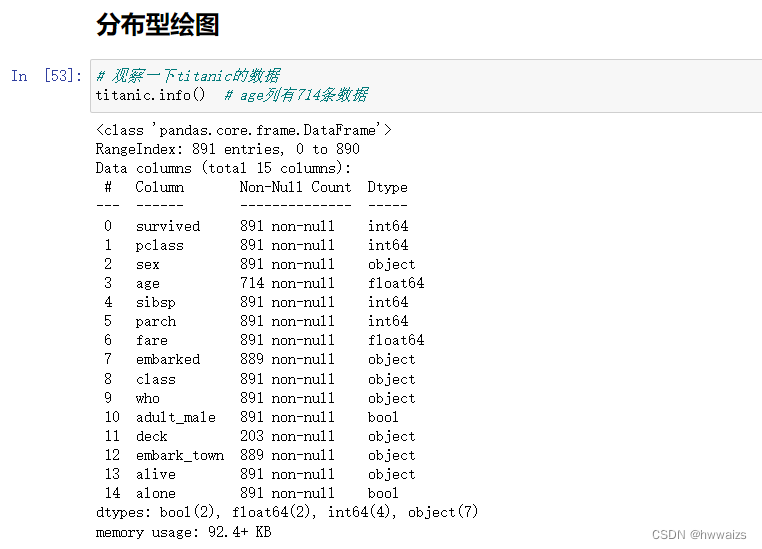Click the 'class' column name
This screenshot has height=549, width=762.
tap(156, 379)
